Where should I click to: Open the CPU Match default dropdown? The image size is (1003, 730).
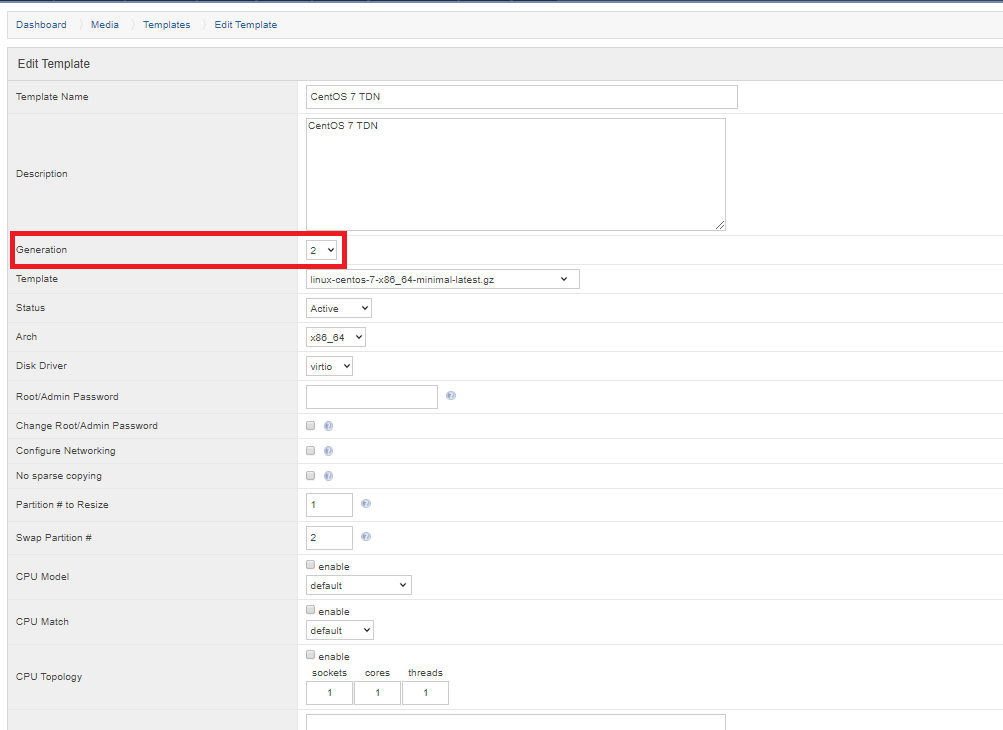pyautogui.click(x=340, y=630)
